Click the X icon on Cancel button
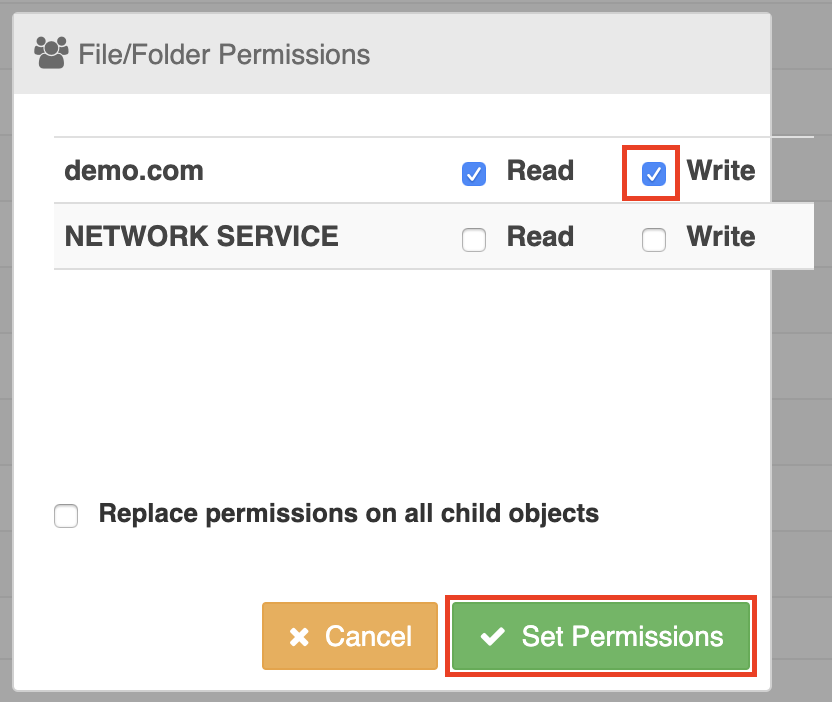832x702 pixels. (x=299, y=637)
